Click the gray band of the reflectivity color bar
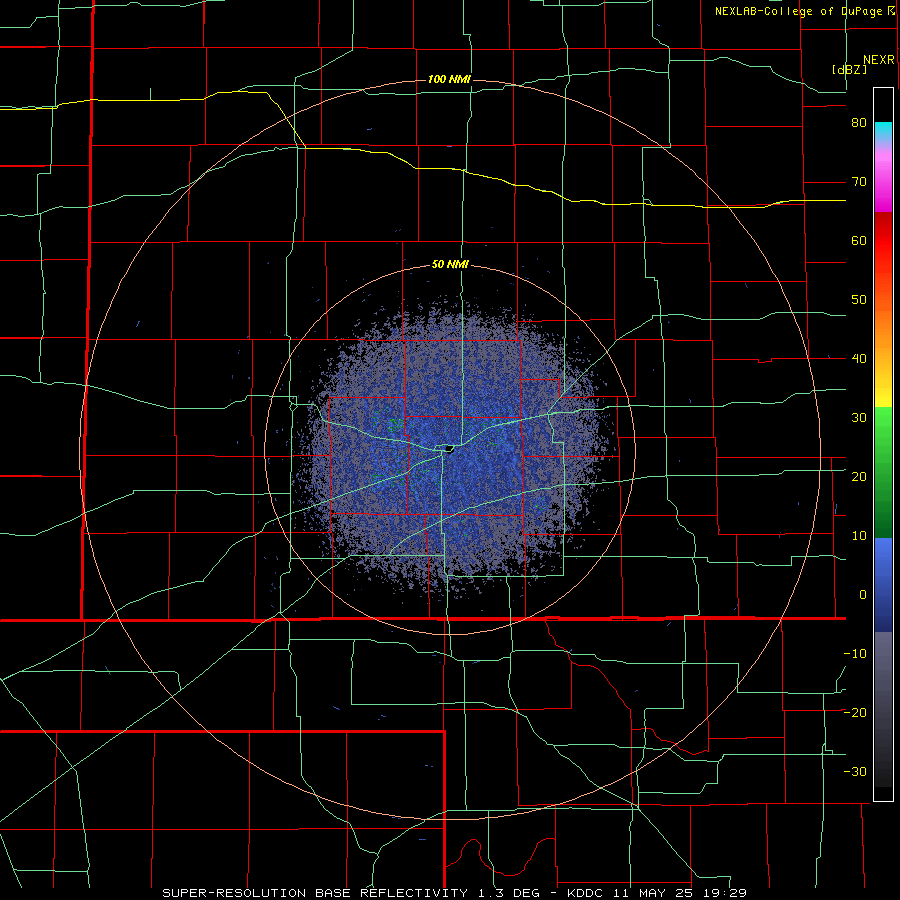Viewport: 900px width, 900px height. pyautogui.click(x=883, y=709)
